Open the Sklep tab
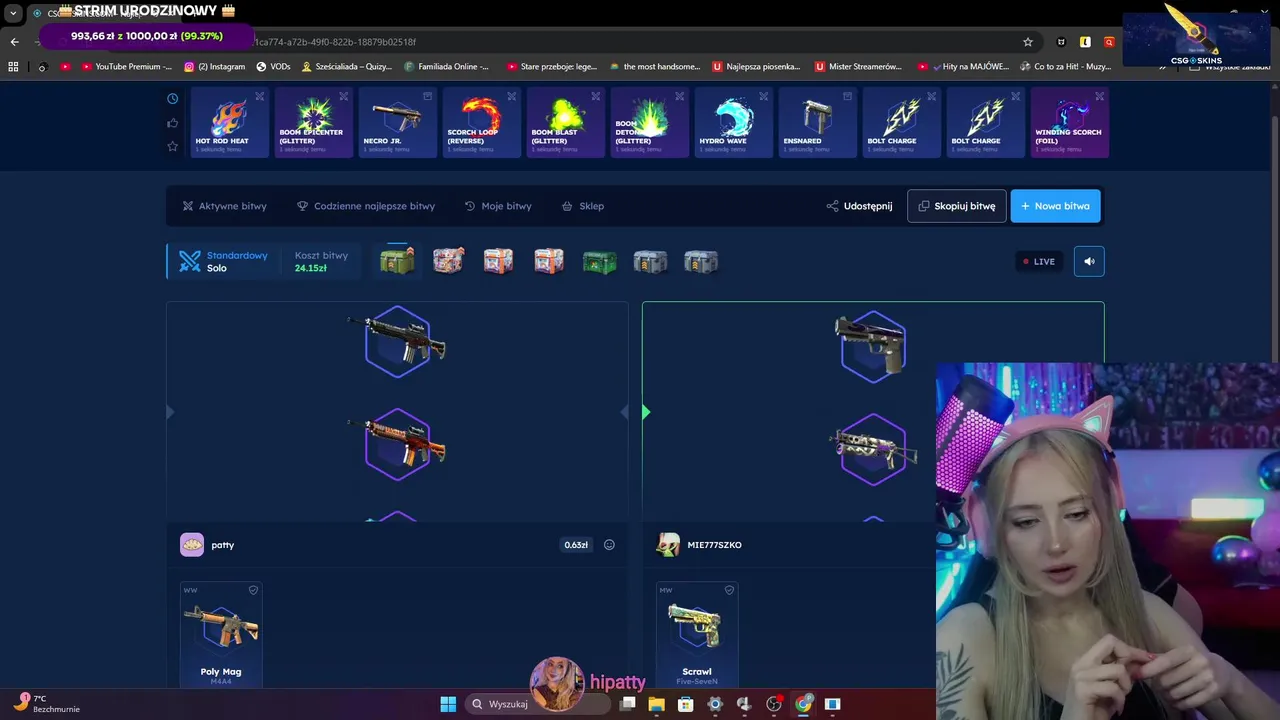The image size is (1280, 720). [x=583, y=206]
